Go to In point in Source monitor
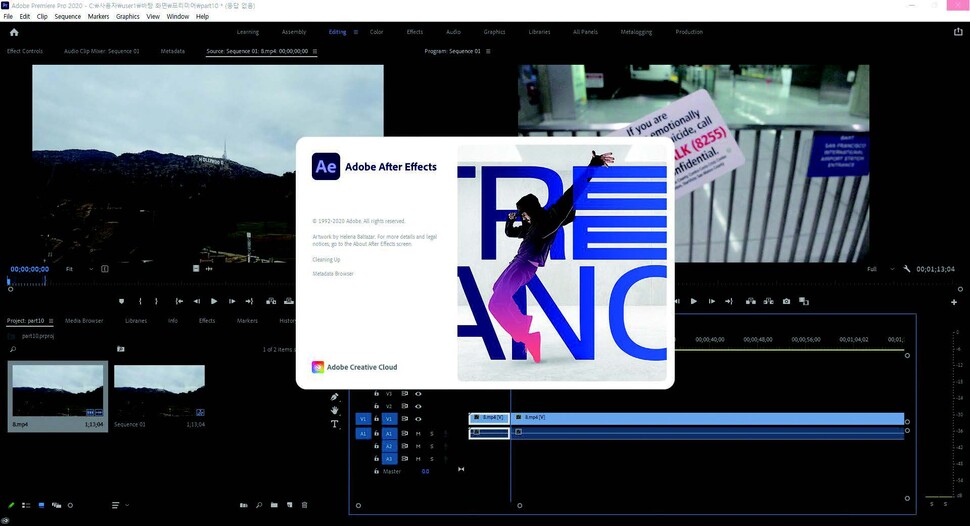The height and width of the screenshot is (526, 970). point(179,301)
